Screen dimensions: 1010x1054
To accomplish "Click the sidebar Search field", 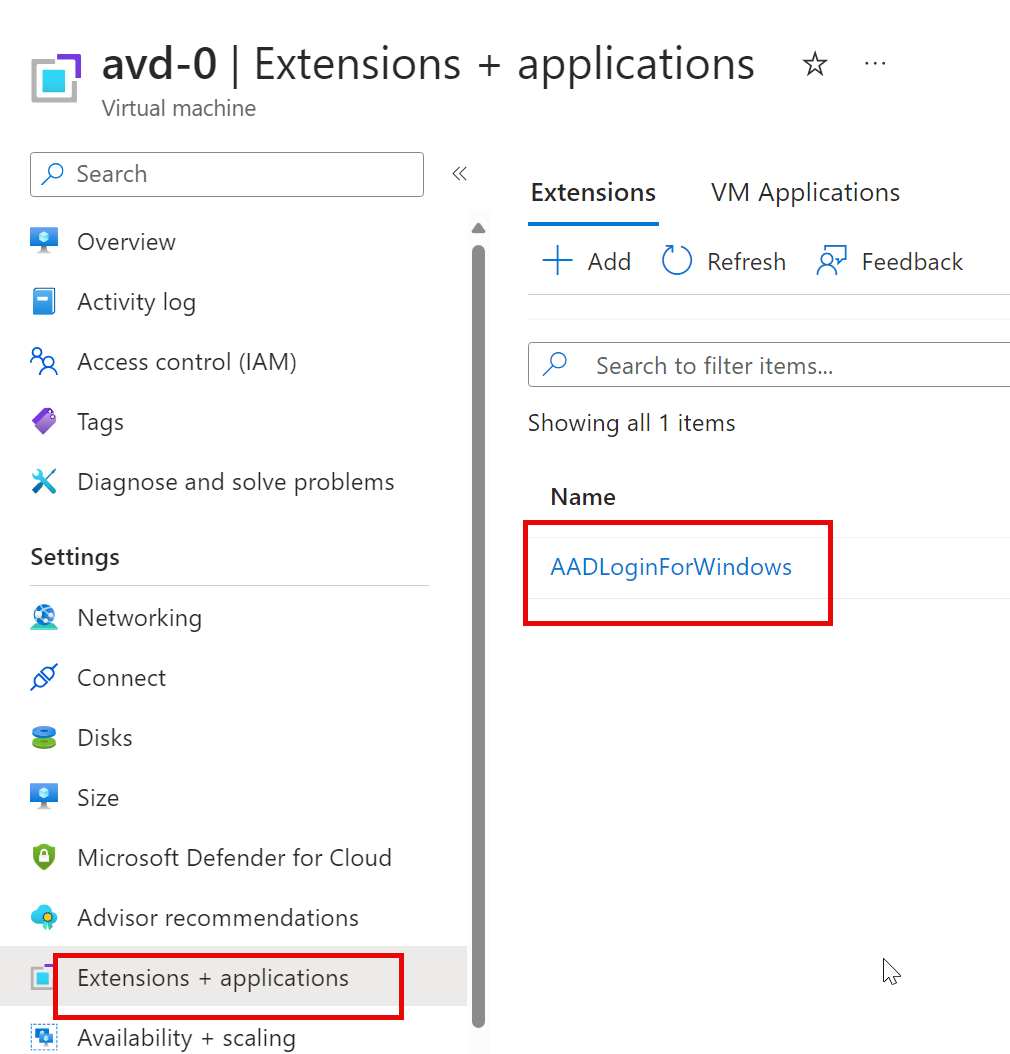I will [x=226, y=174].
